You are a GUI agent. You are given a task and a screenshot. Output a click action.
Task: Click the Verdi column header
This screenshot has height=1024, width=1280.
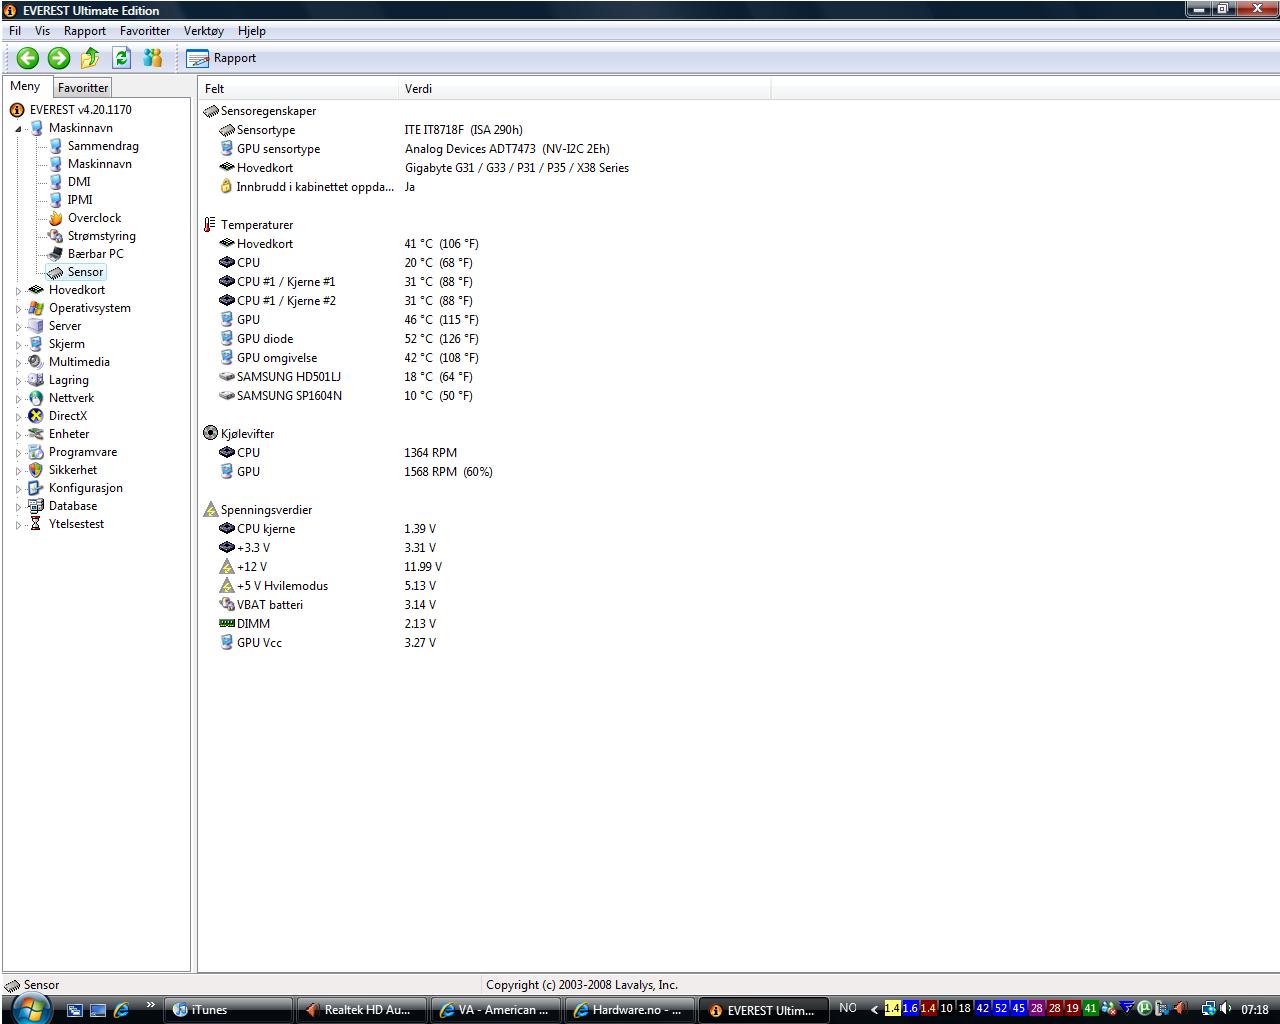coord(585,89)
